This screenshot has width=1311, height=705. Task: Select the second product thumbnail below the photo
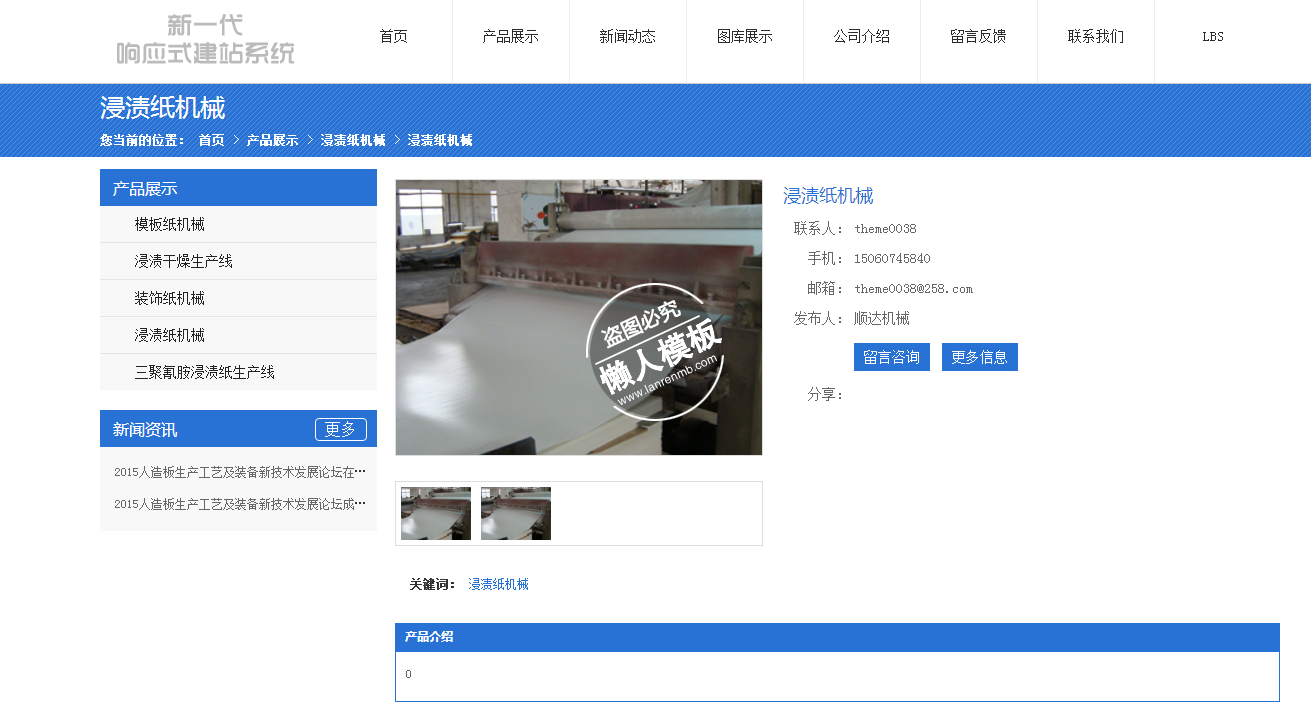click(x=516, y=514)
